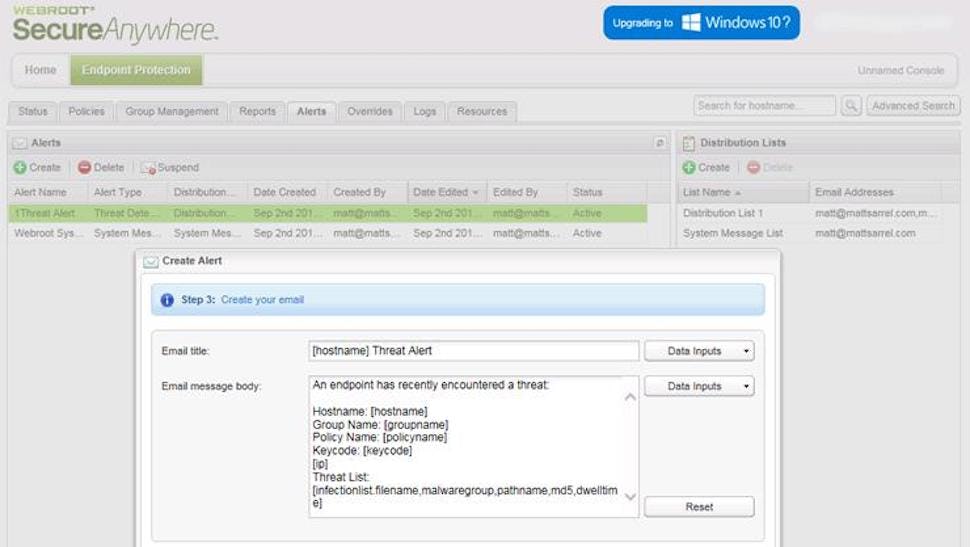Sort by Date Edited column header
The image size is (970, 547).
click(x=446, y=192)
